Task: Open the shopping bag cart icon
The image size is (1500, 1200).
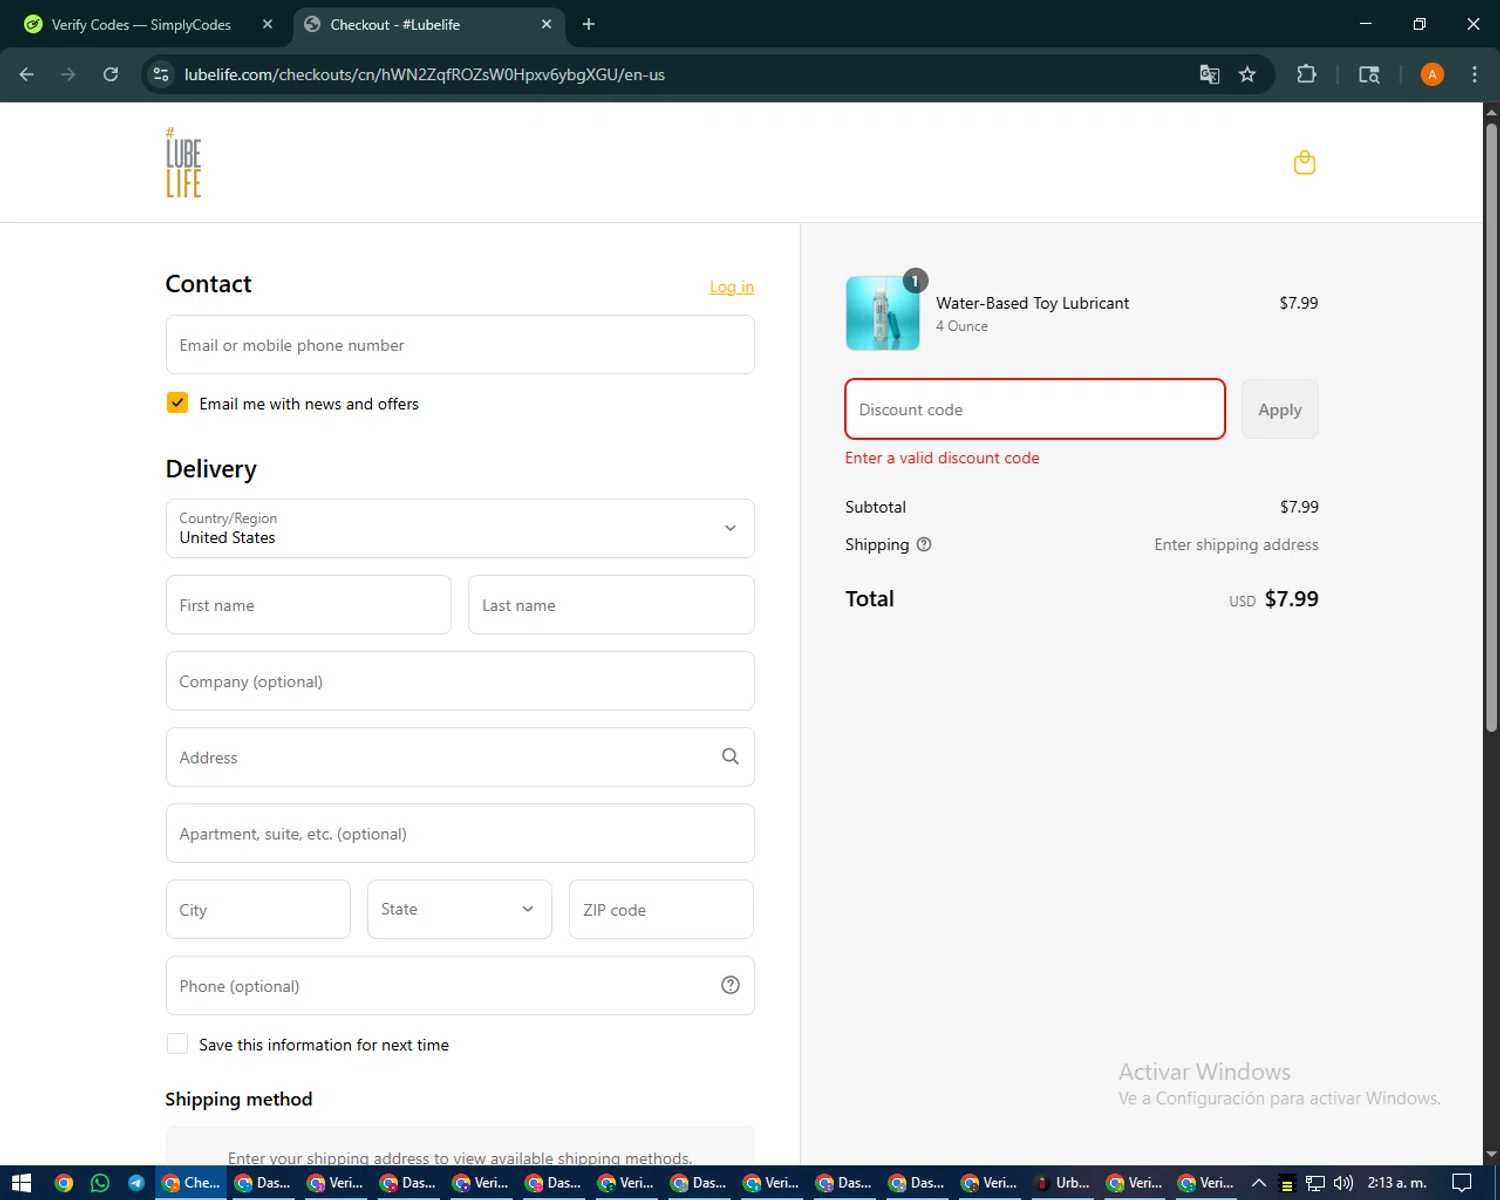Action: point(1304,162)
